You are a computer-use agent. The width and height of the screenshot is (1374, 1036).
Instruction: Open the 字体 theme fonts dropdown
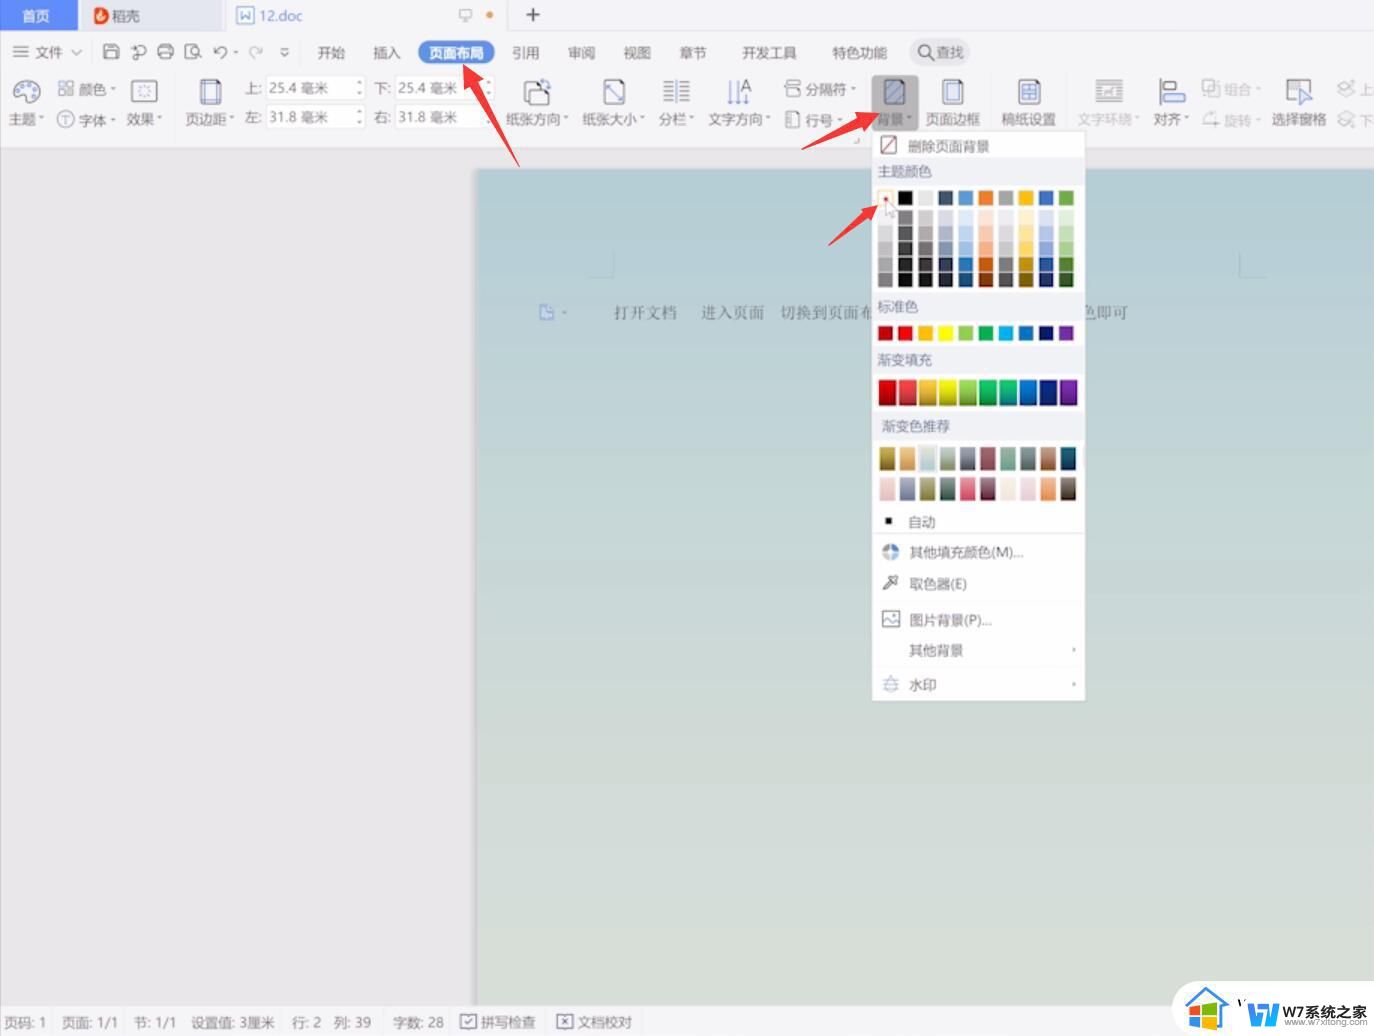(86, 119)
